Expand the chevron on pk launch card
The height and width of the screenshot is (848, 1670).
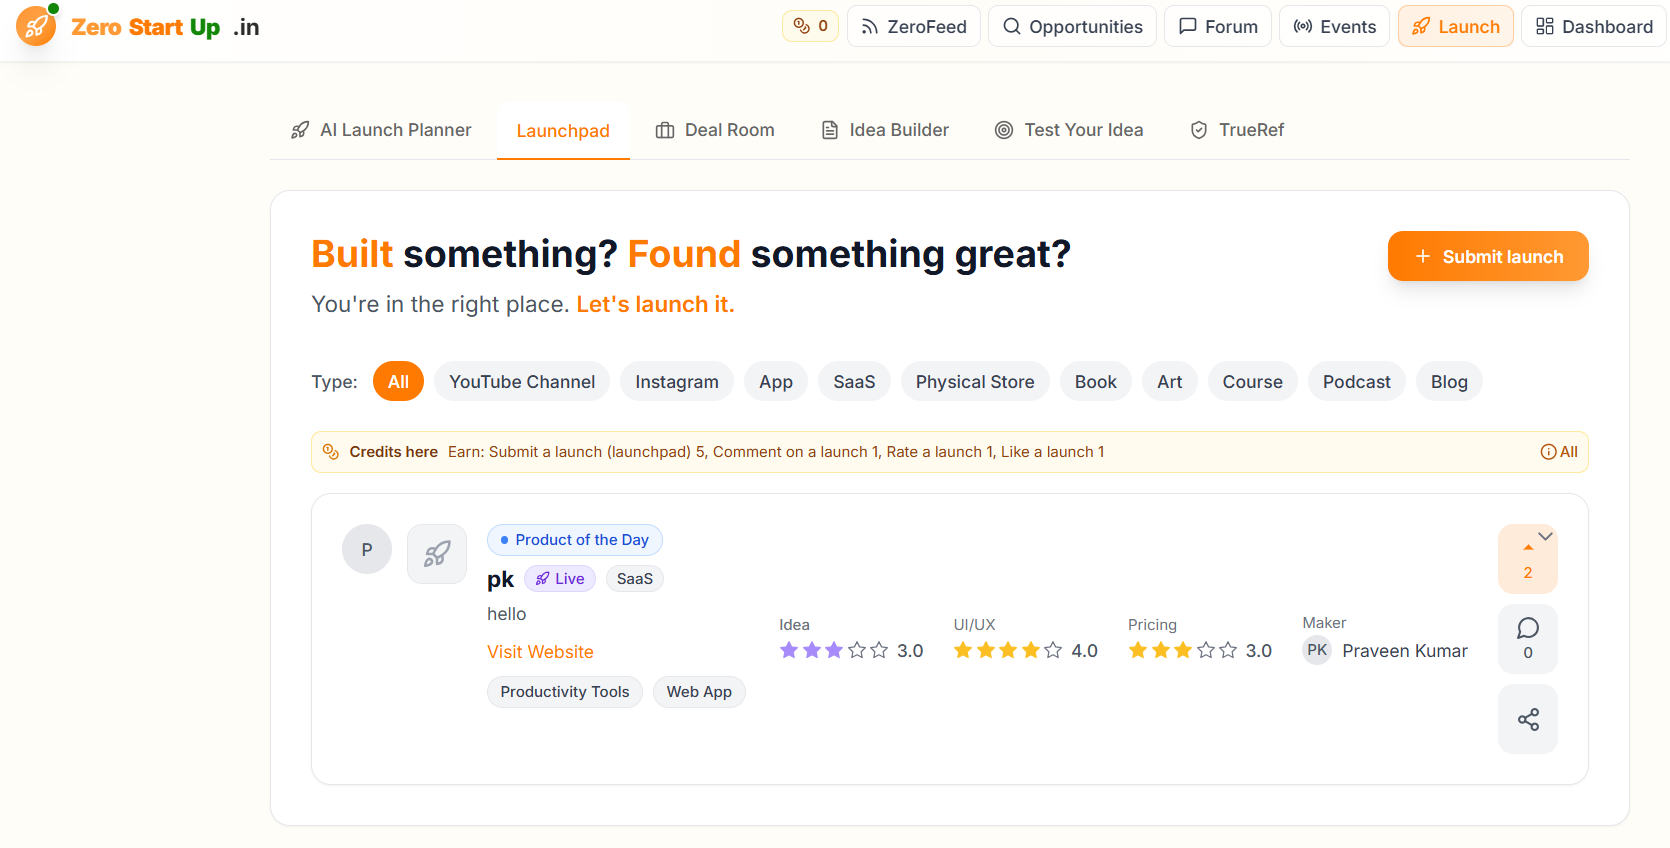pos(1546,537)
